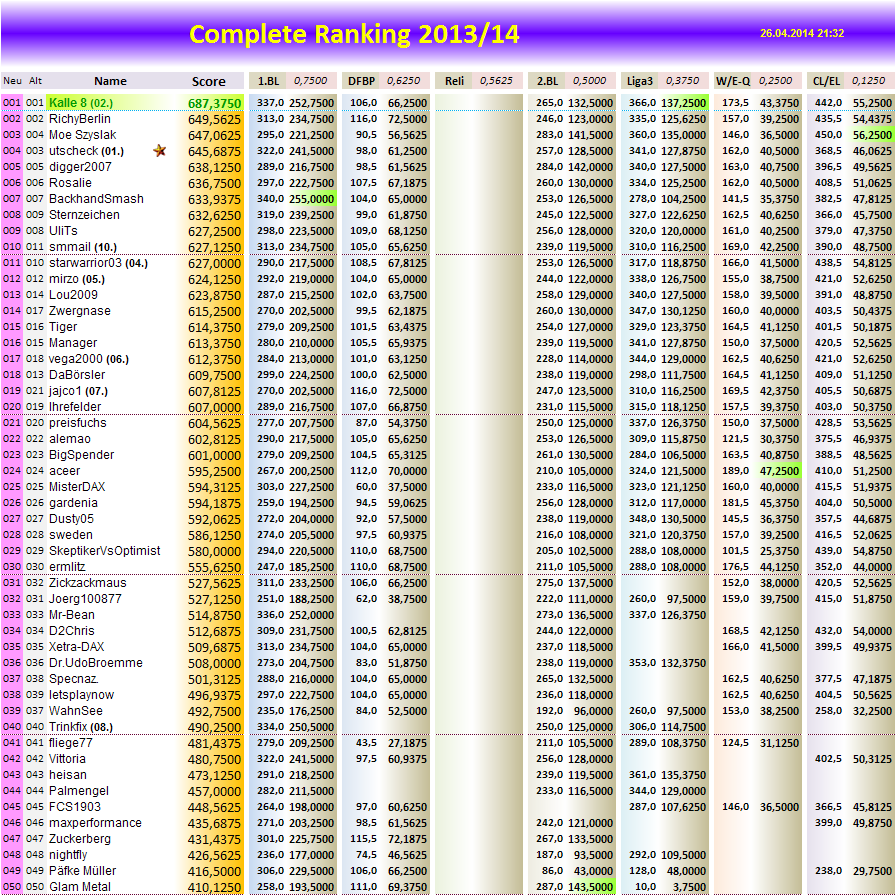Click the name "smmail (10.)"
The width and height of the screenshot is (895, 895).
[x=83, y=247]
